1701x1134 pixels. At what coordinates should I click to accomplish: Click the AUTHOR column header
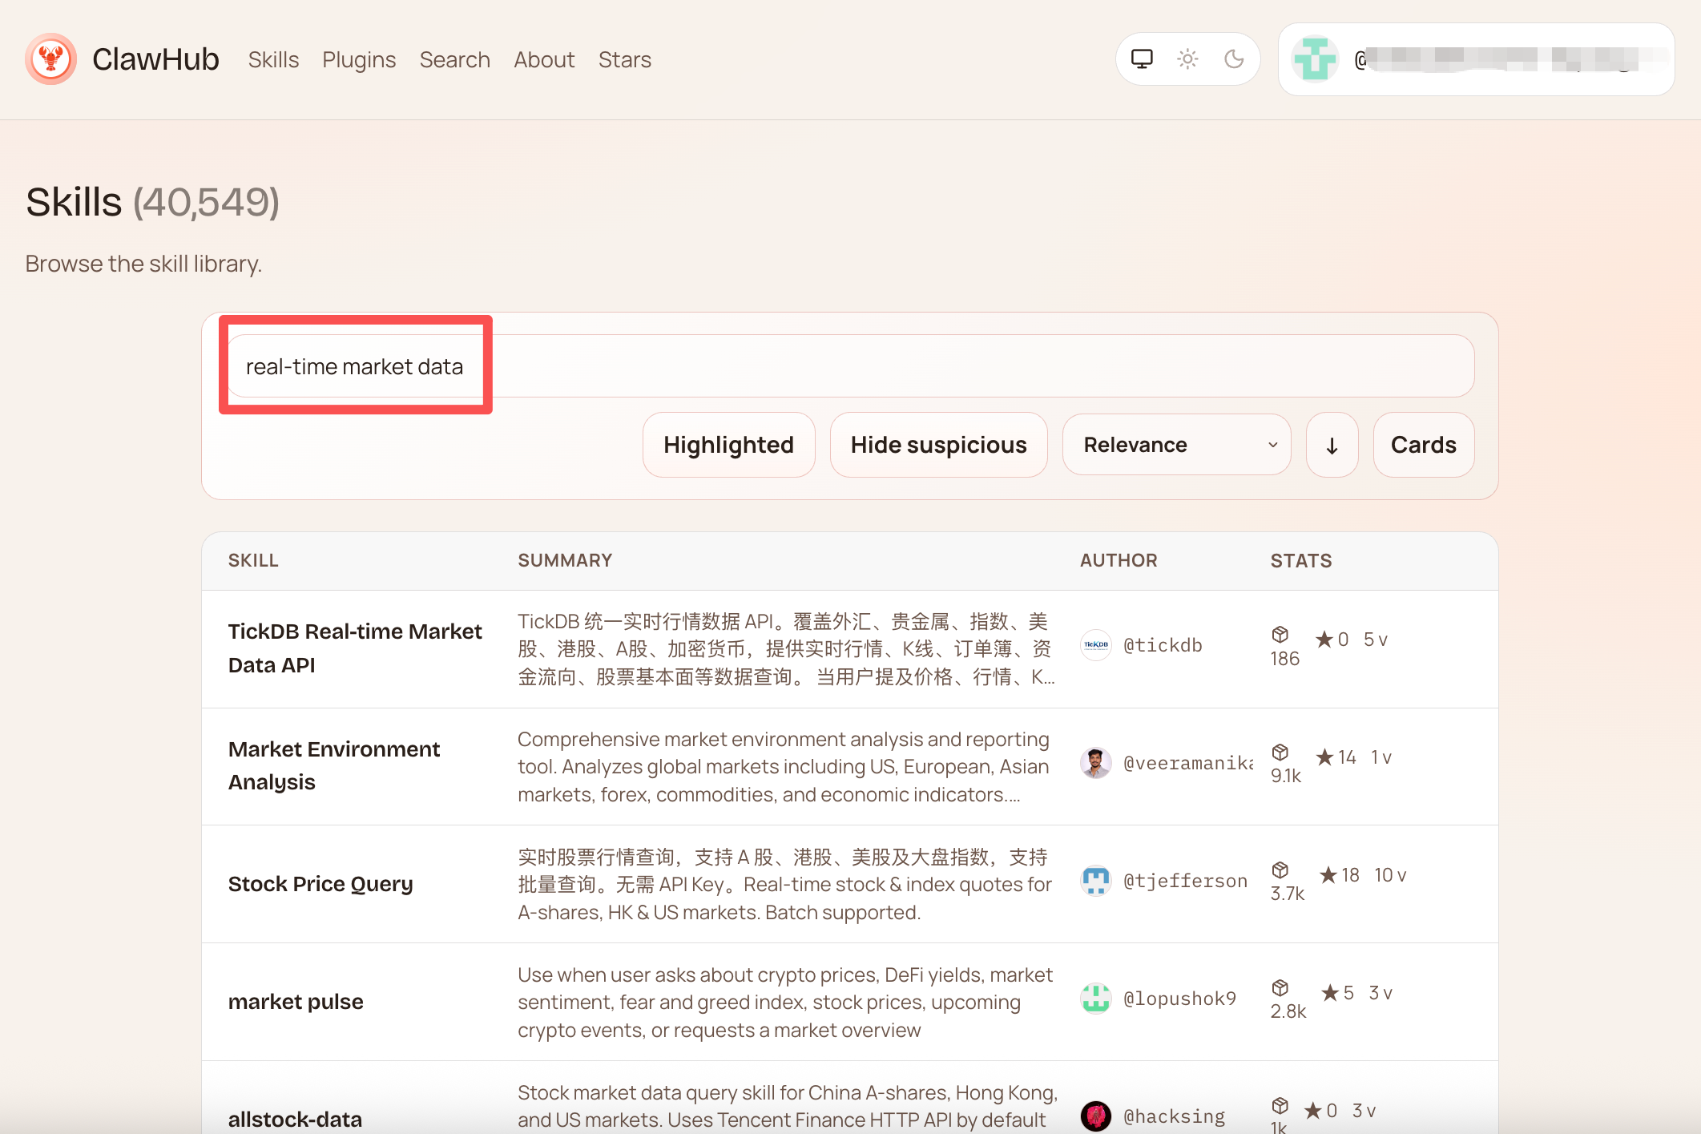pyautogui.click(x=1119, y=561)
